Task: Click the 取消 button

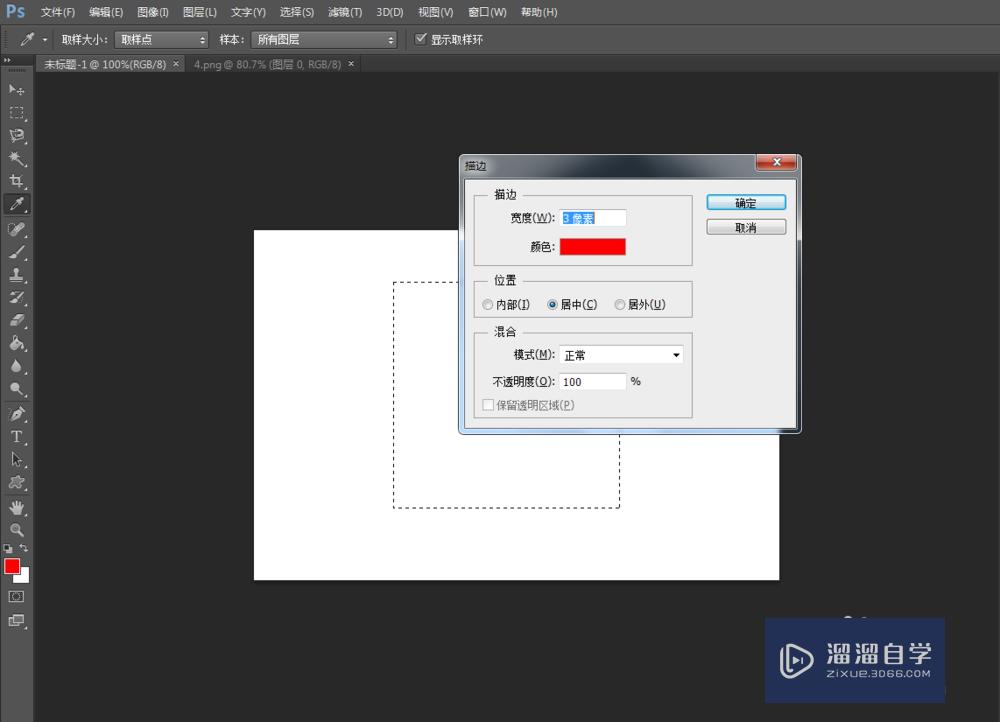Action: coord(746,227)
